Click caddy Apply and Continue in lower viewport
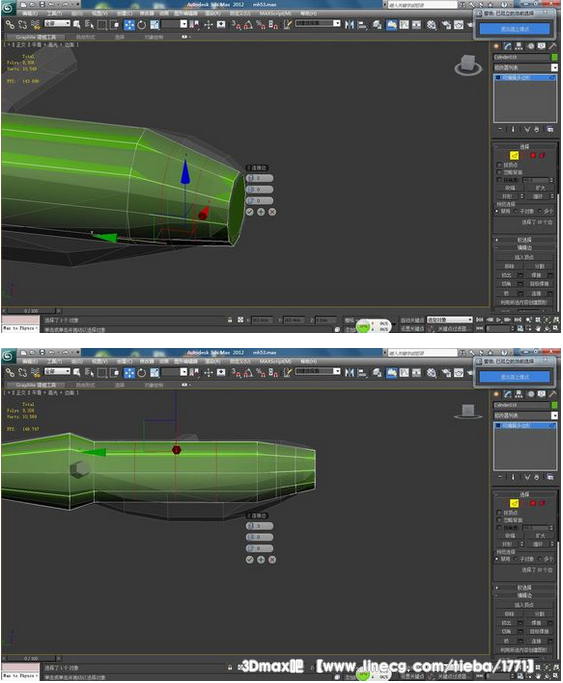Viewport: 563px width, 683px height. (261, 560)
